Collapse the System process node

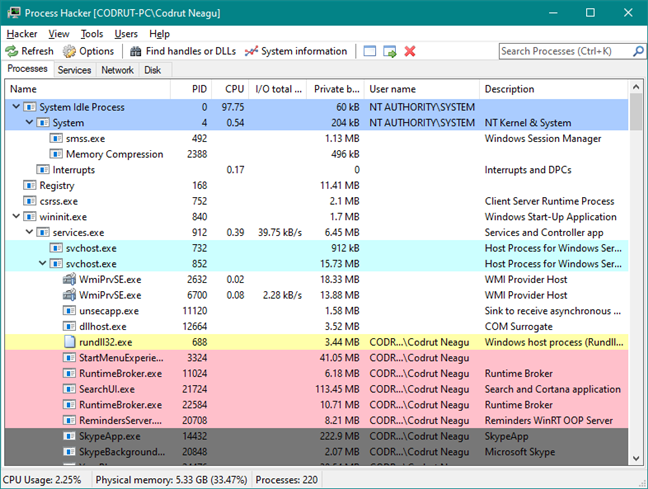(29, 122)
